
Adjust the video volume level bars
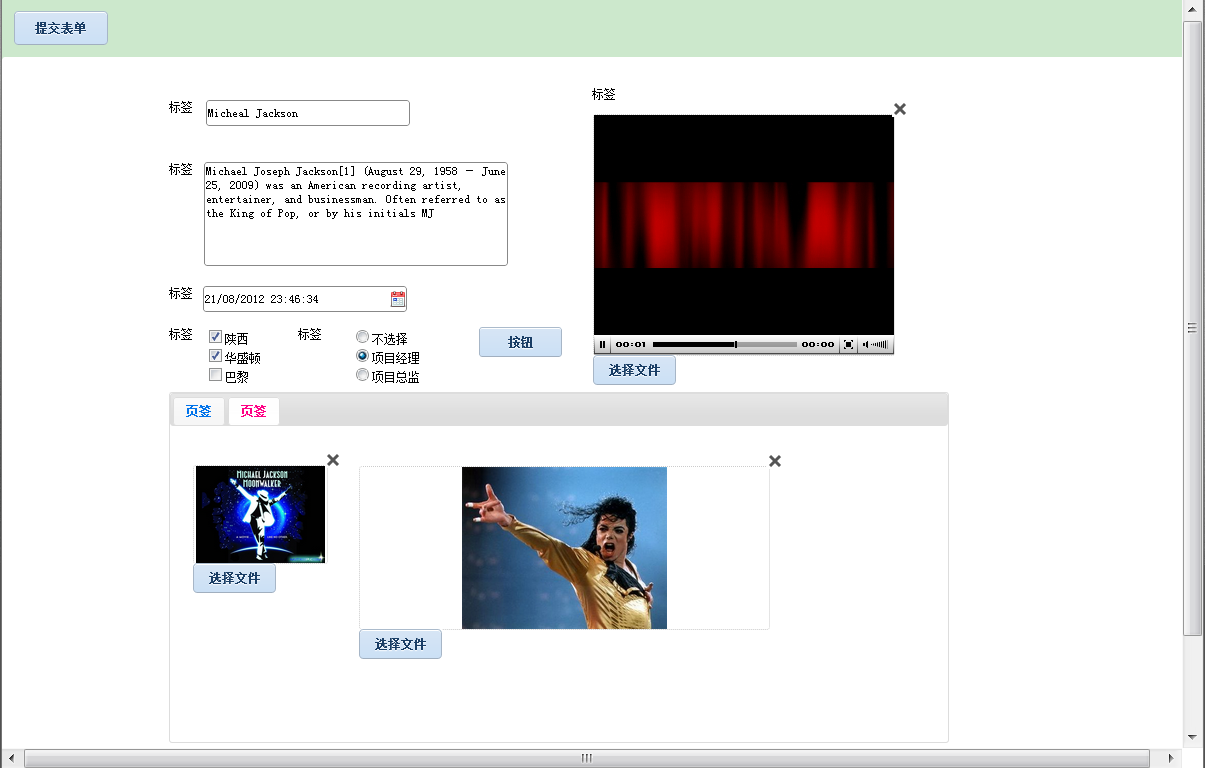pos(878,345)
